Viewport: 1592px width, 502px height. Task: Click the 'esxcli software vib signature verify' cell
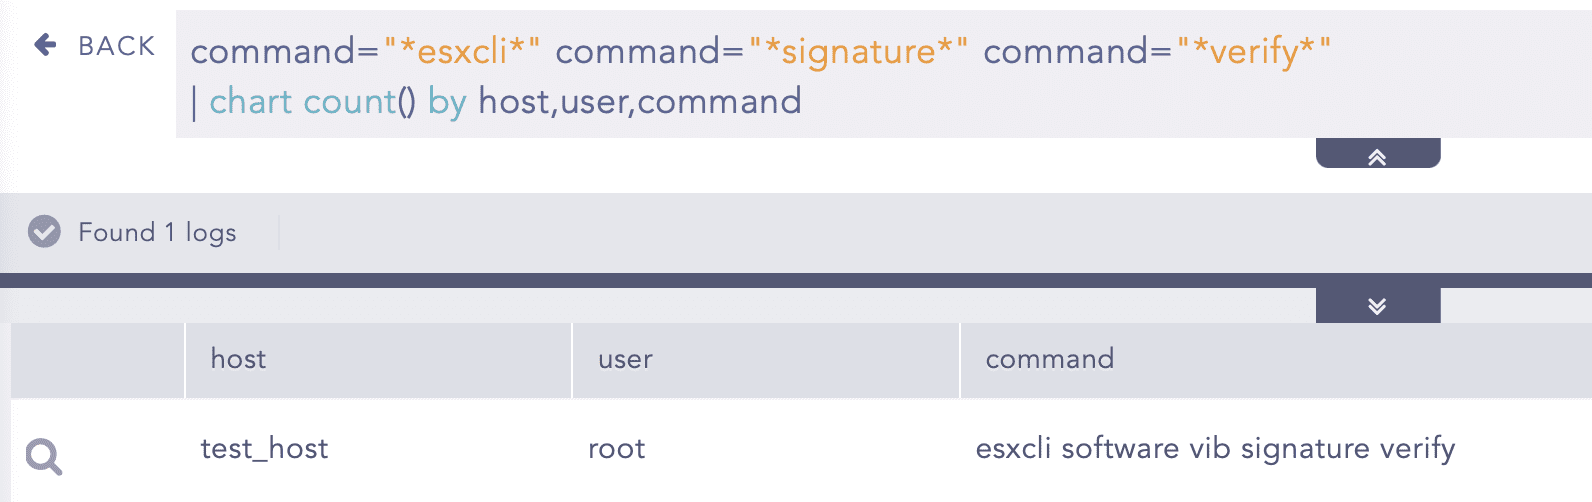(x=1215, y=449)
